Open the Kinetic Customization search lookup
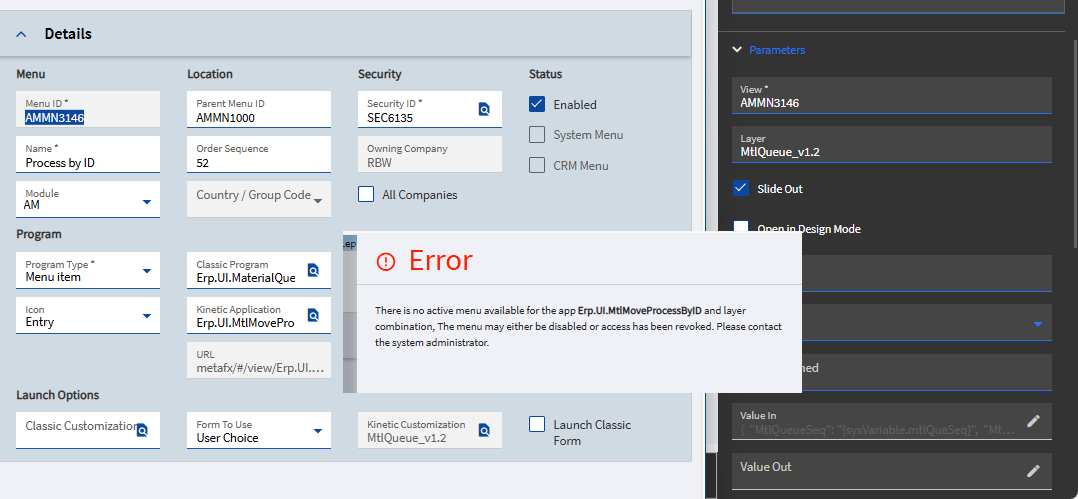The height and width of the screenshot is (499, 1078). coord(484,430)
